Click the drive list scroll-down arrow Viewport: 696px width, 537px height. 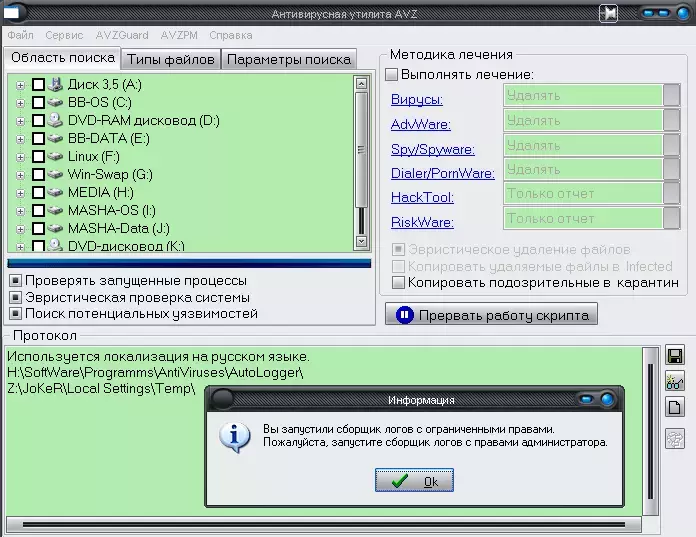361,241
